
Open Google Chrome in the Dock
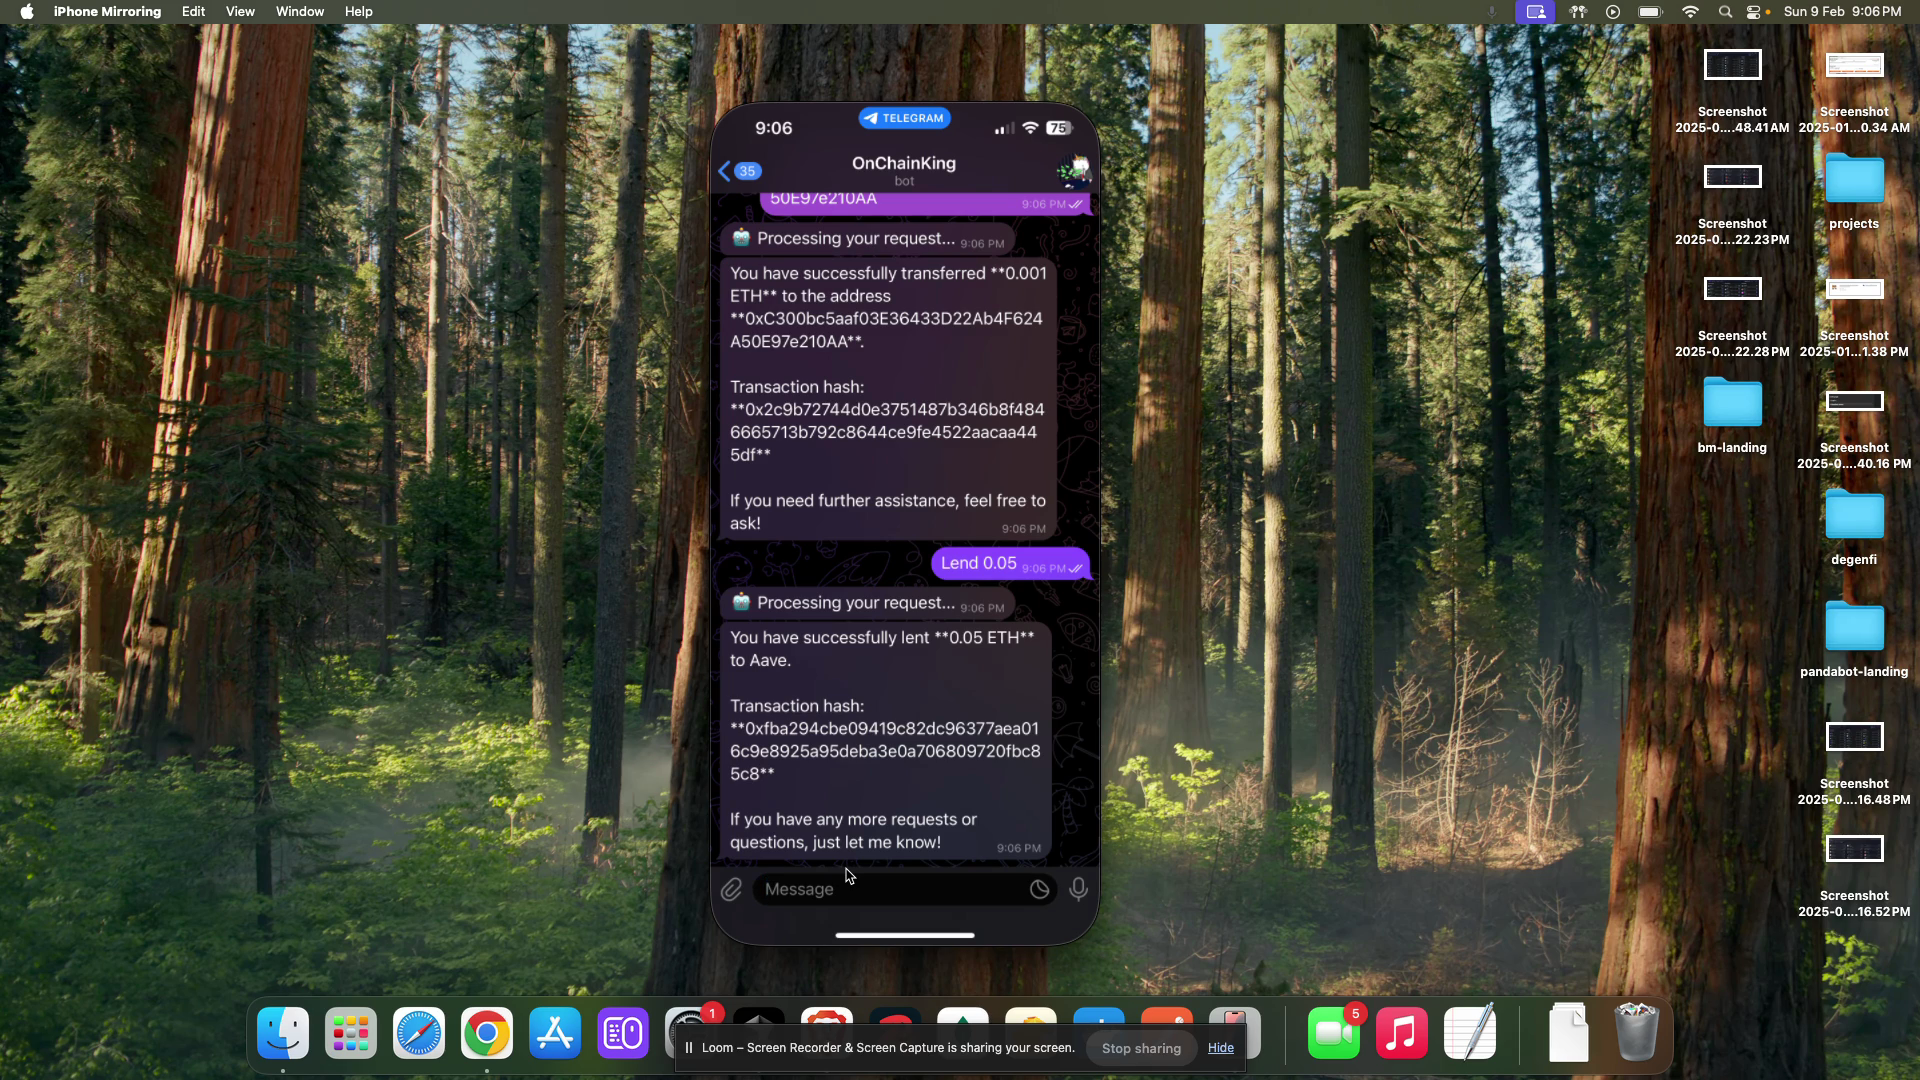(487, 1033)
